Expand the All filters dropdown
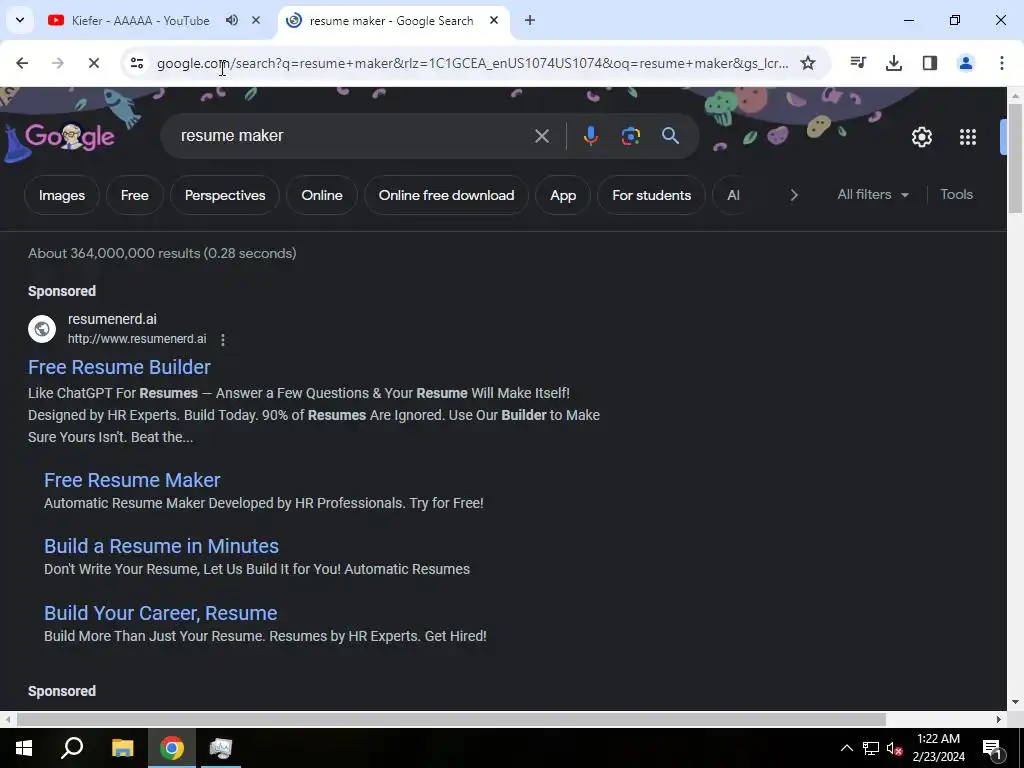The height and width of the screenshot is (768, 1024). click(x=873, y=195)
